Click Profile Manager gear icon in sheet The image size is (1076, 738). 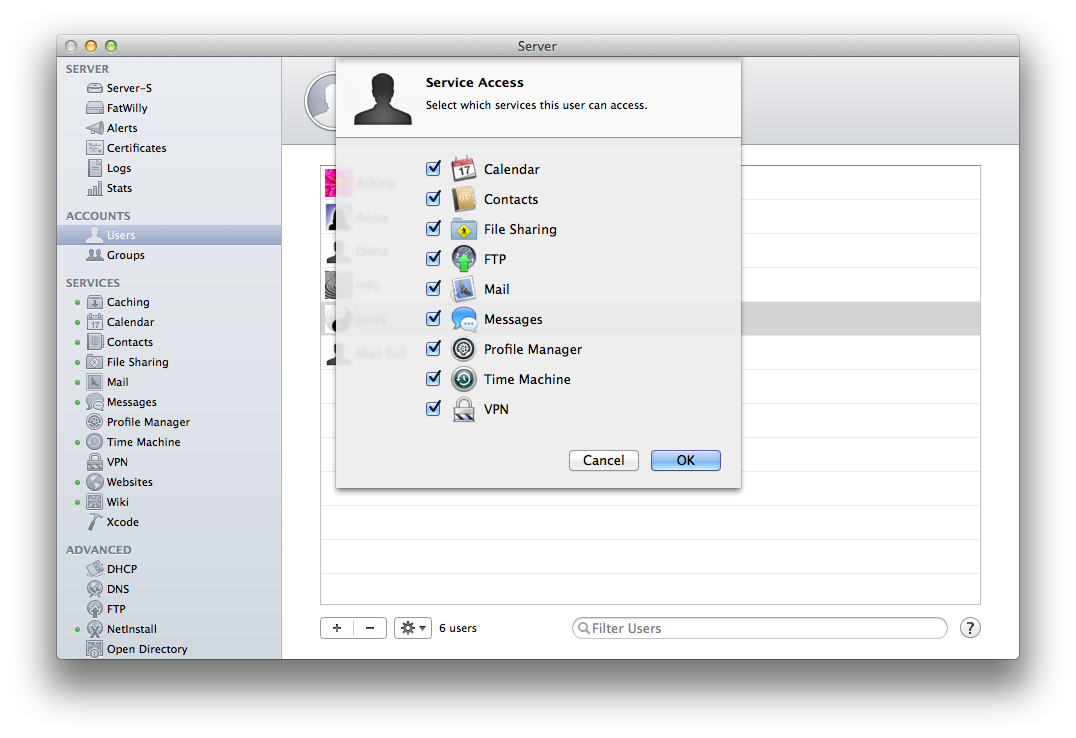(464, 349)
